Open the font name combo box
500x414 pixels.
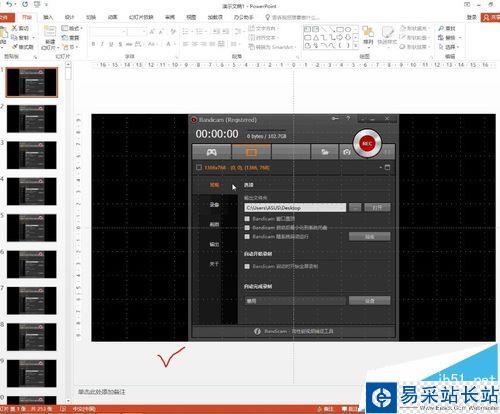[109, 32]
